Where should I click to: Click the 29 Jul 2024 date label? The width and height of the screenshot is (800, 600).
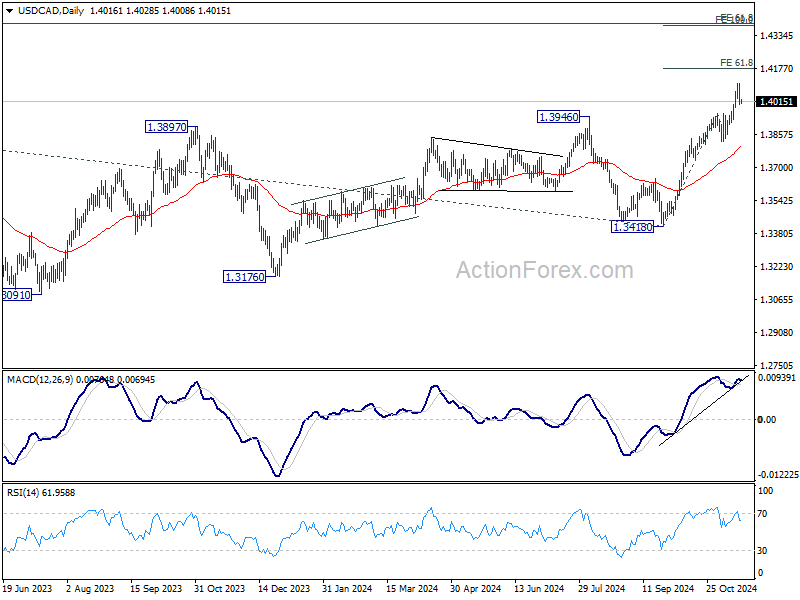[602, 588]
